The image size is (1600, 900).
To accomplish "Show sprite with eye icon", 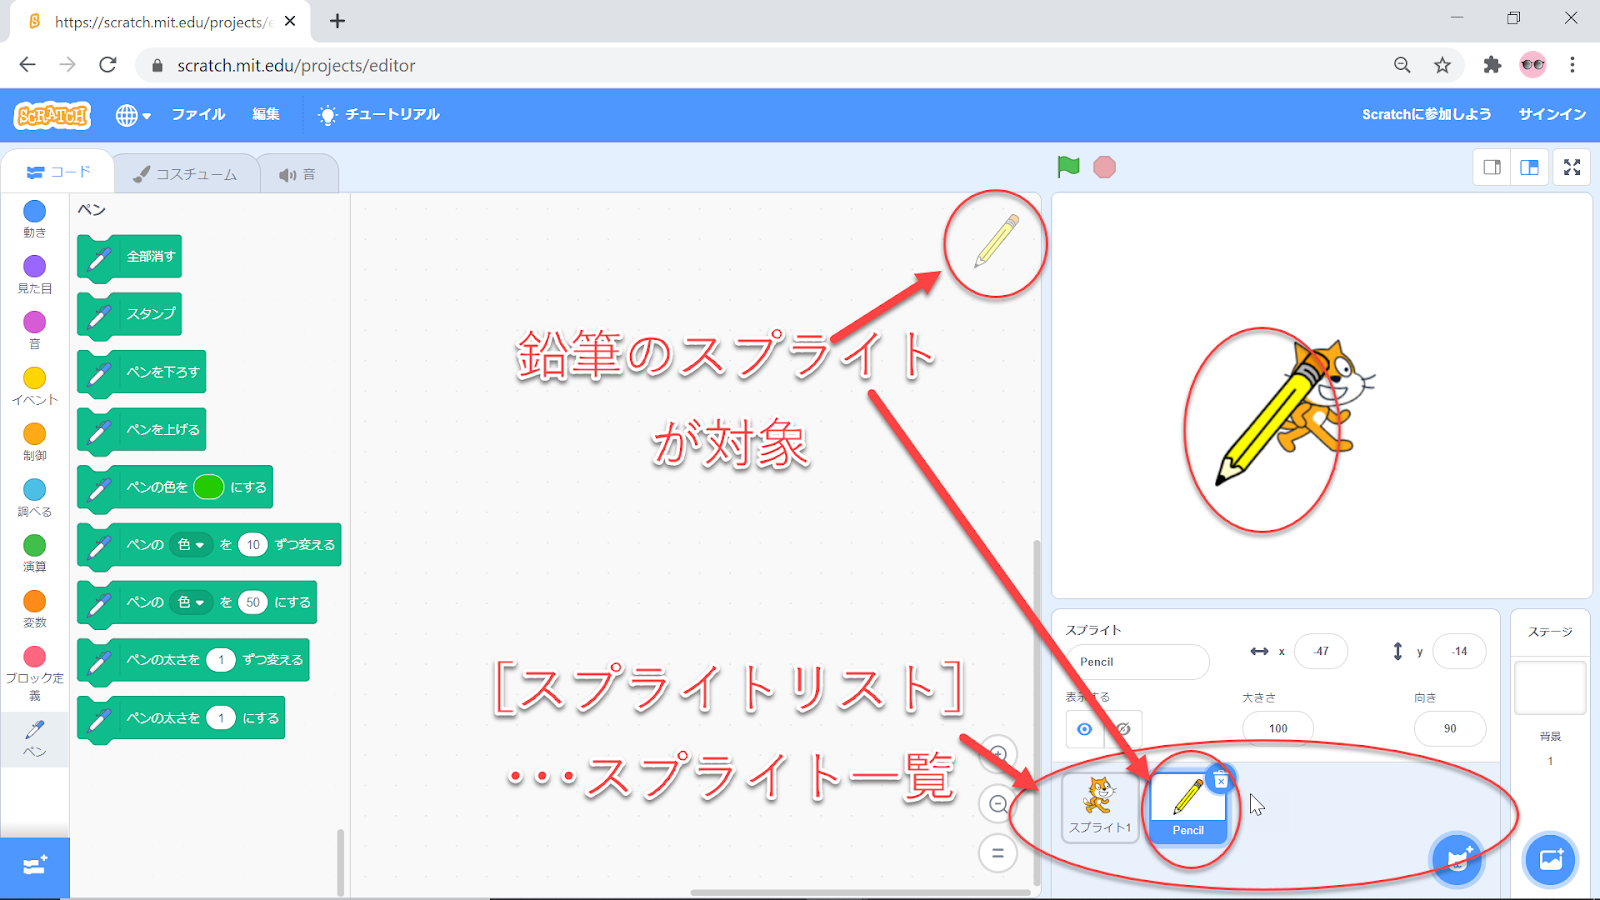I will point(1085,729).
